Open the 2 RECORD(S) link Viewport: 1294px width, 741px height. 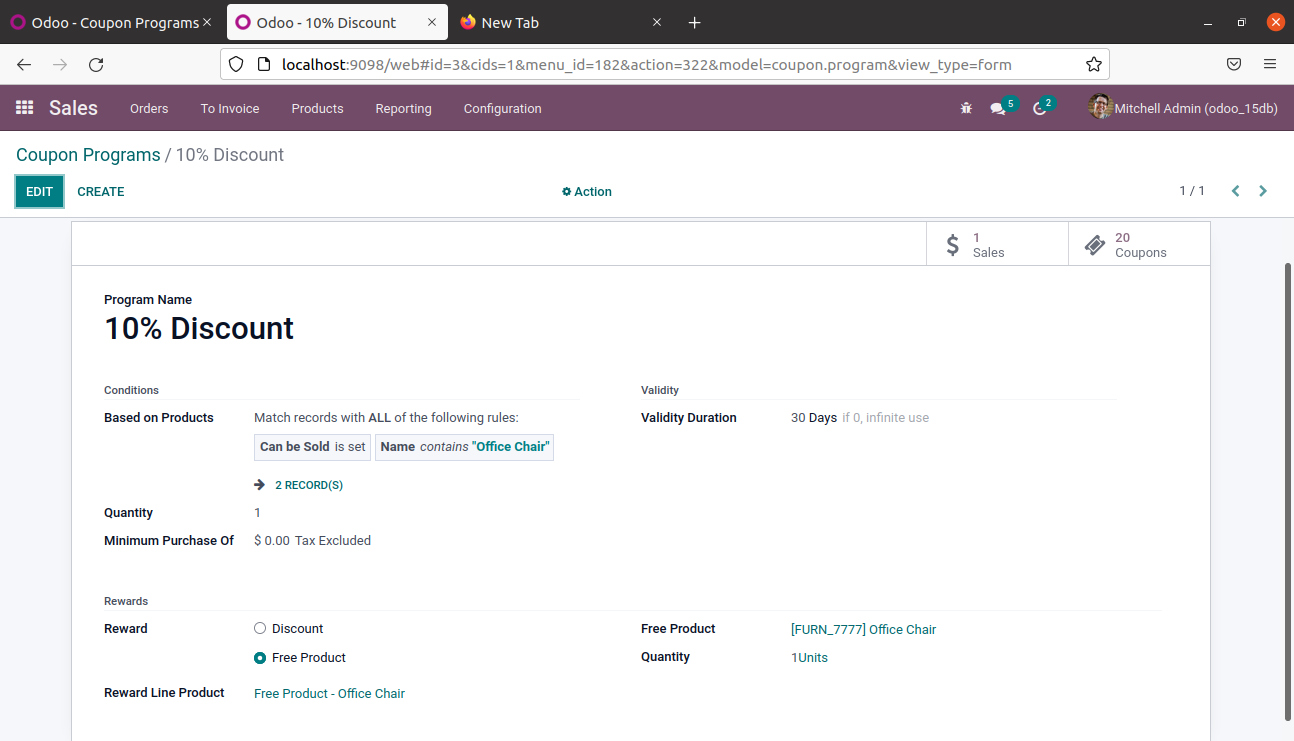coord(309,485)
